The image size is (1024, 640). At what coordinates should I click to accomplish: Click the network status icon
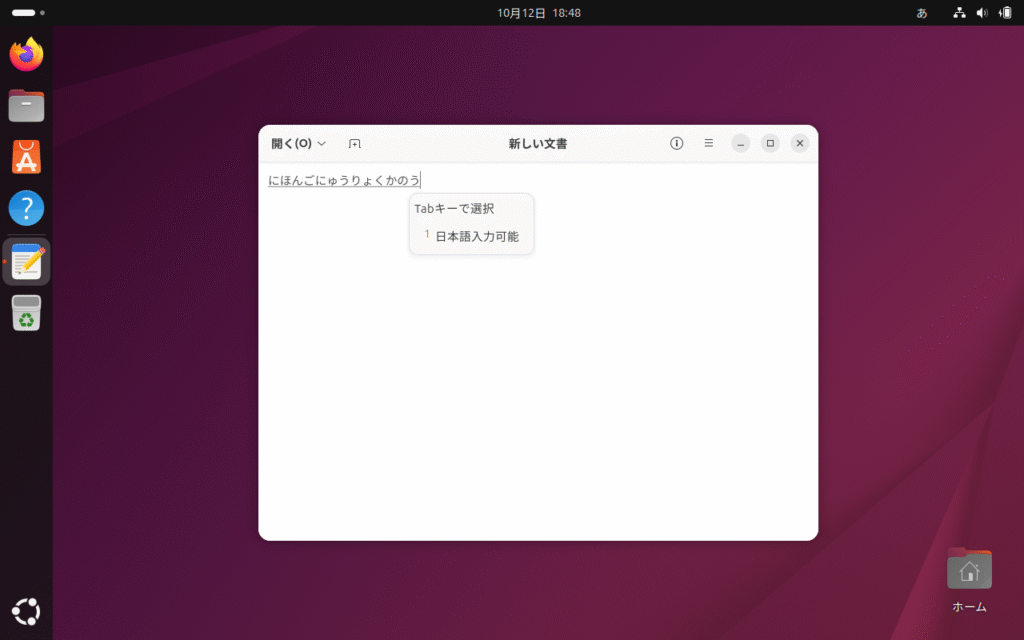tap(959, 13)
